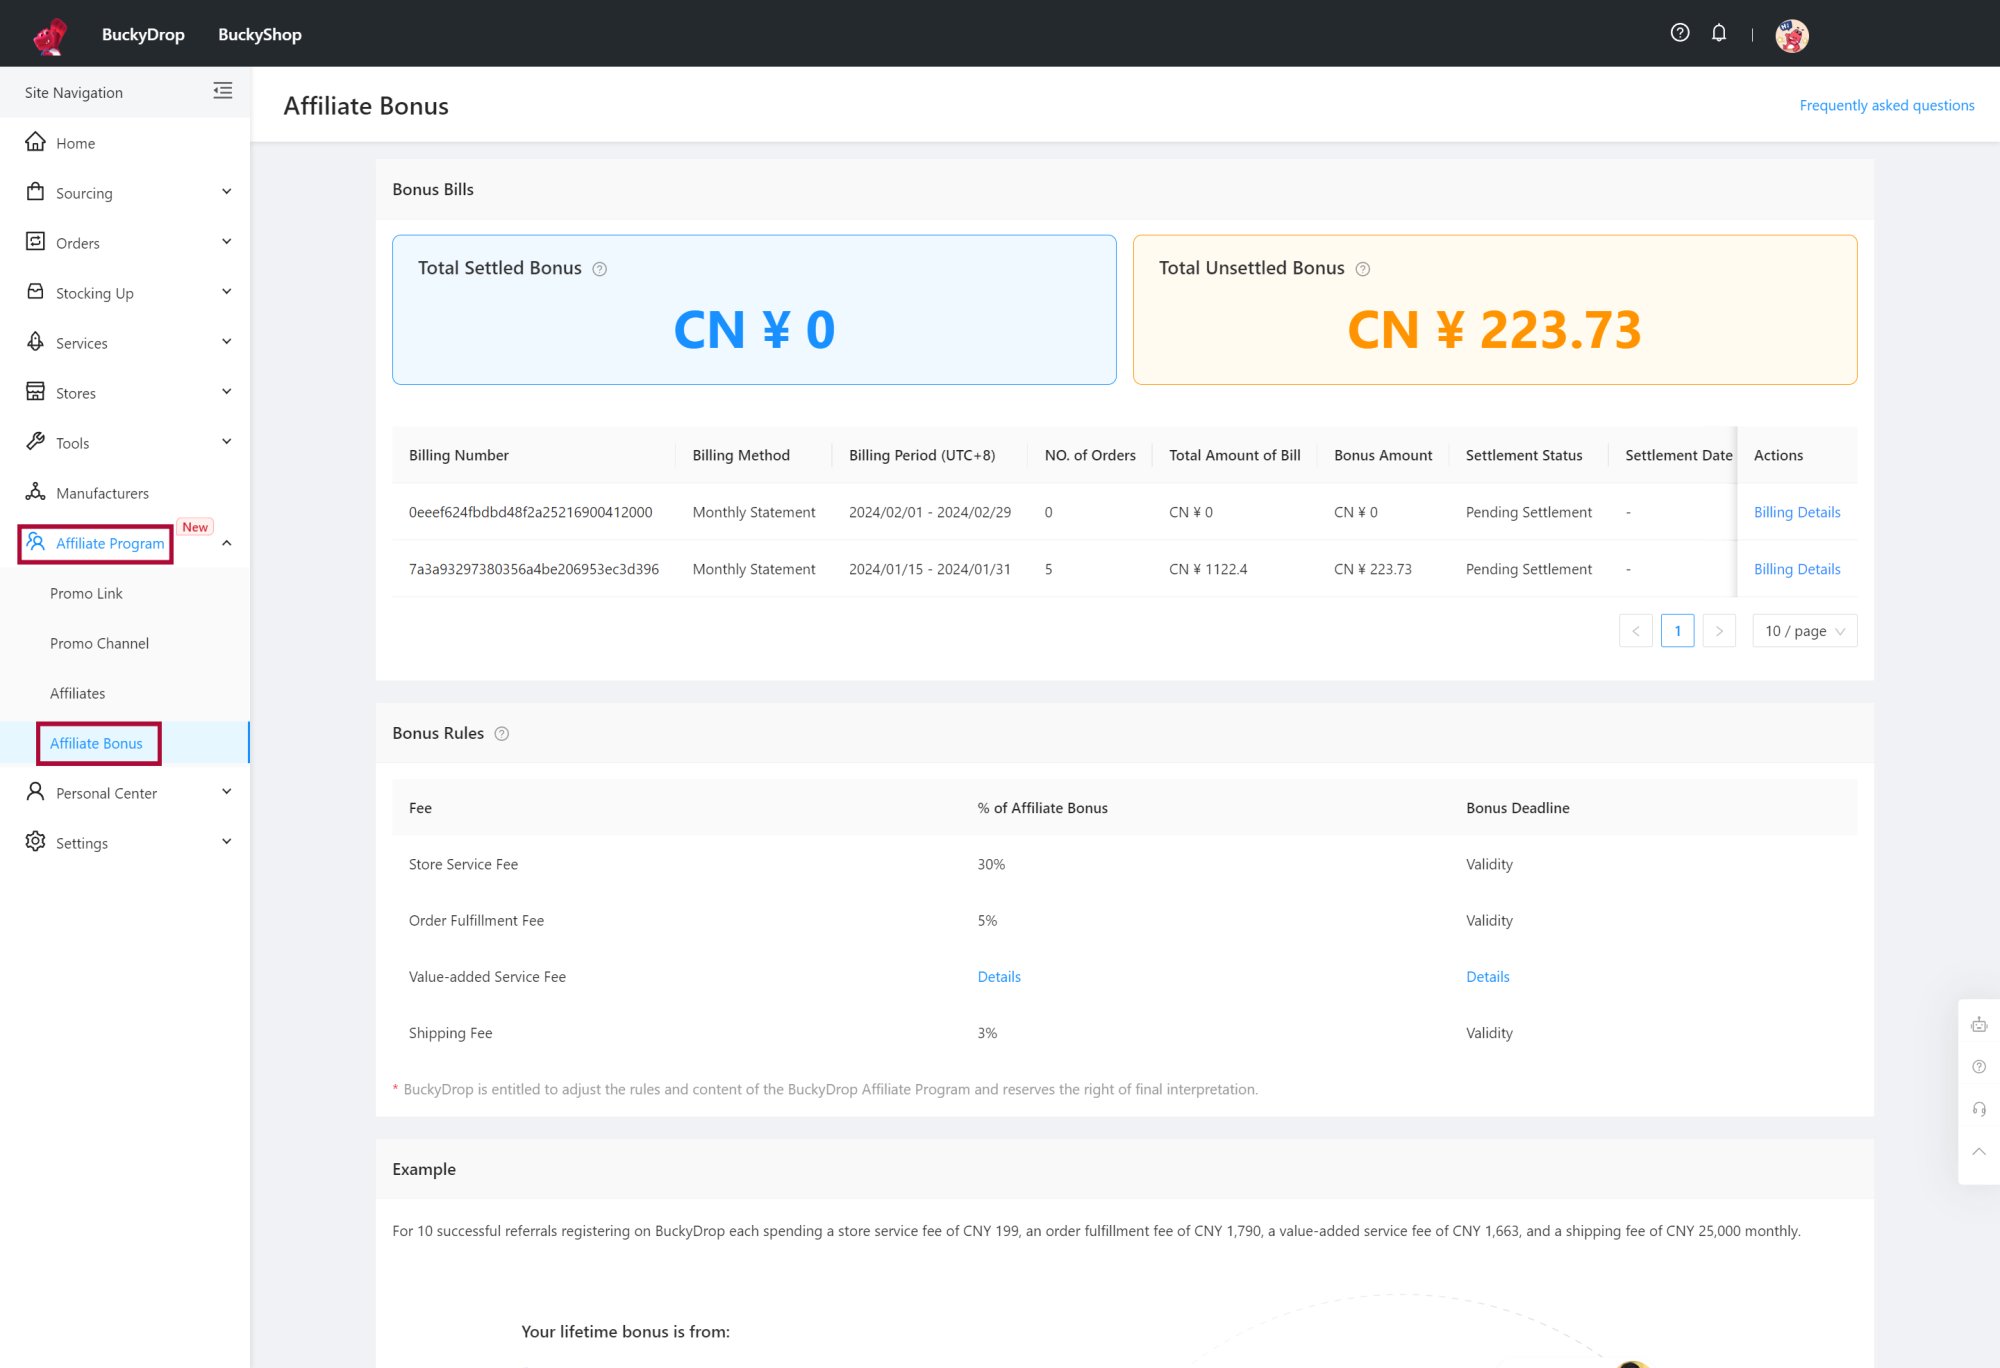Open Manufacturers in sidebar
Screen dimensions: 2000x1368
point(102,493)
